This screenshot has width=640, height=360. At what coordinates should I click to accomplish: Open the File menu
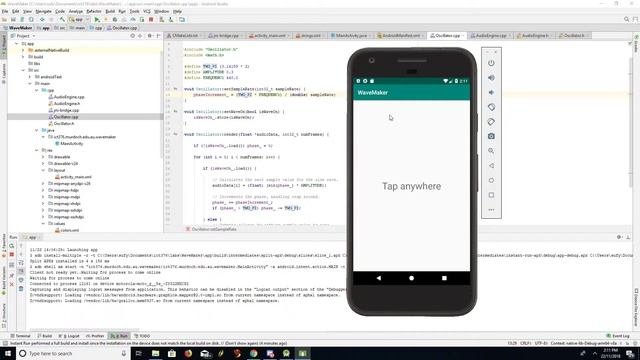[5, 11]
